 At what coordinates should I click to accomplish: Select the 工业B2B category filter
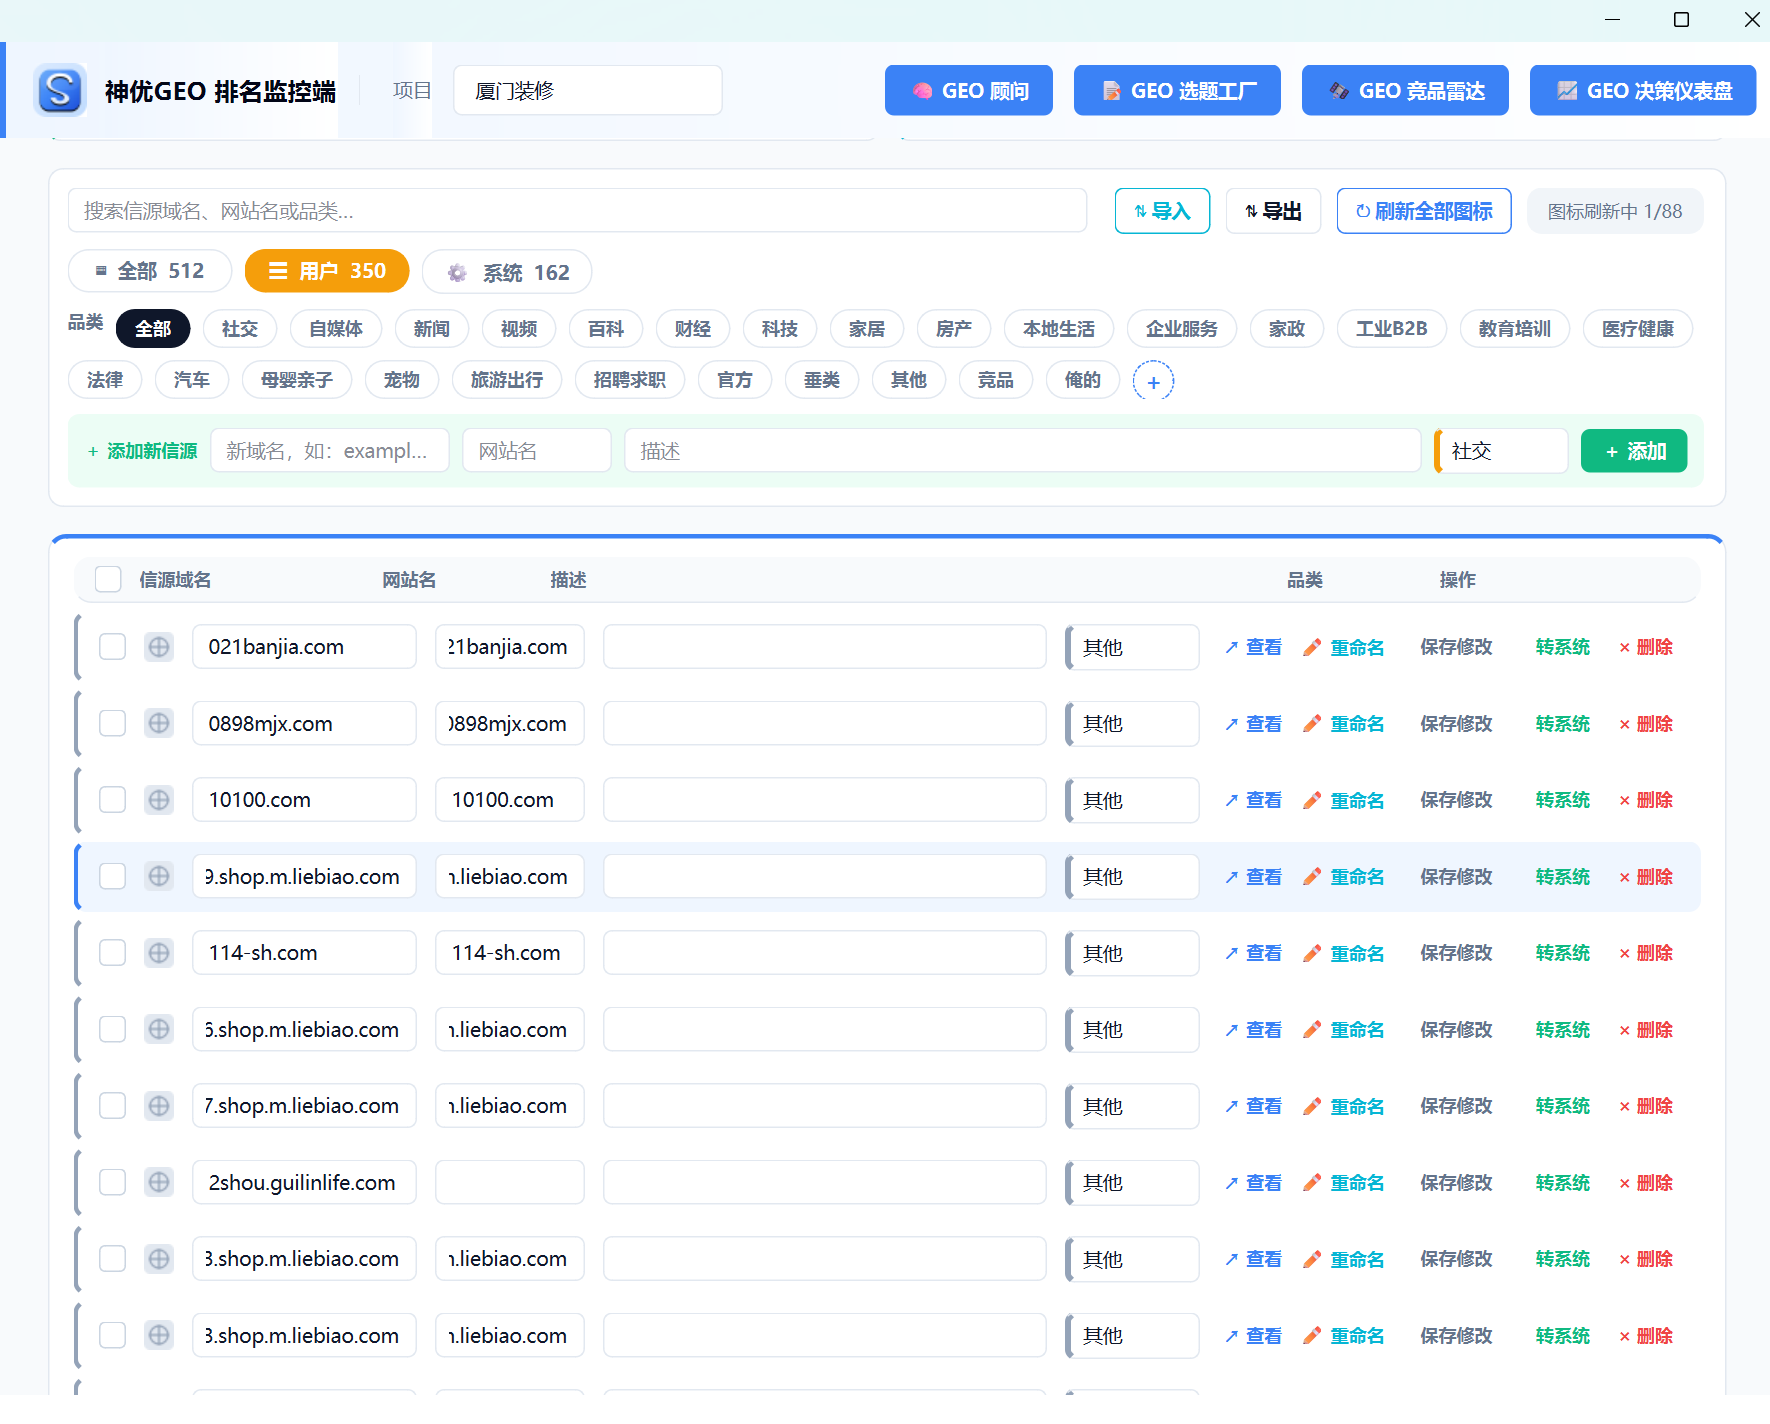click(x=1392, y=329)
